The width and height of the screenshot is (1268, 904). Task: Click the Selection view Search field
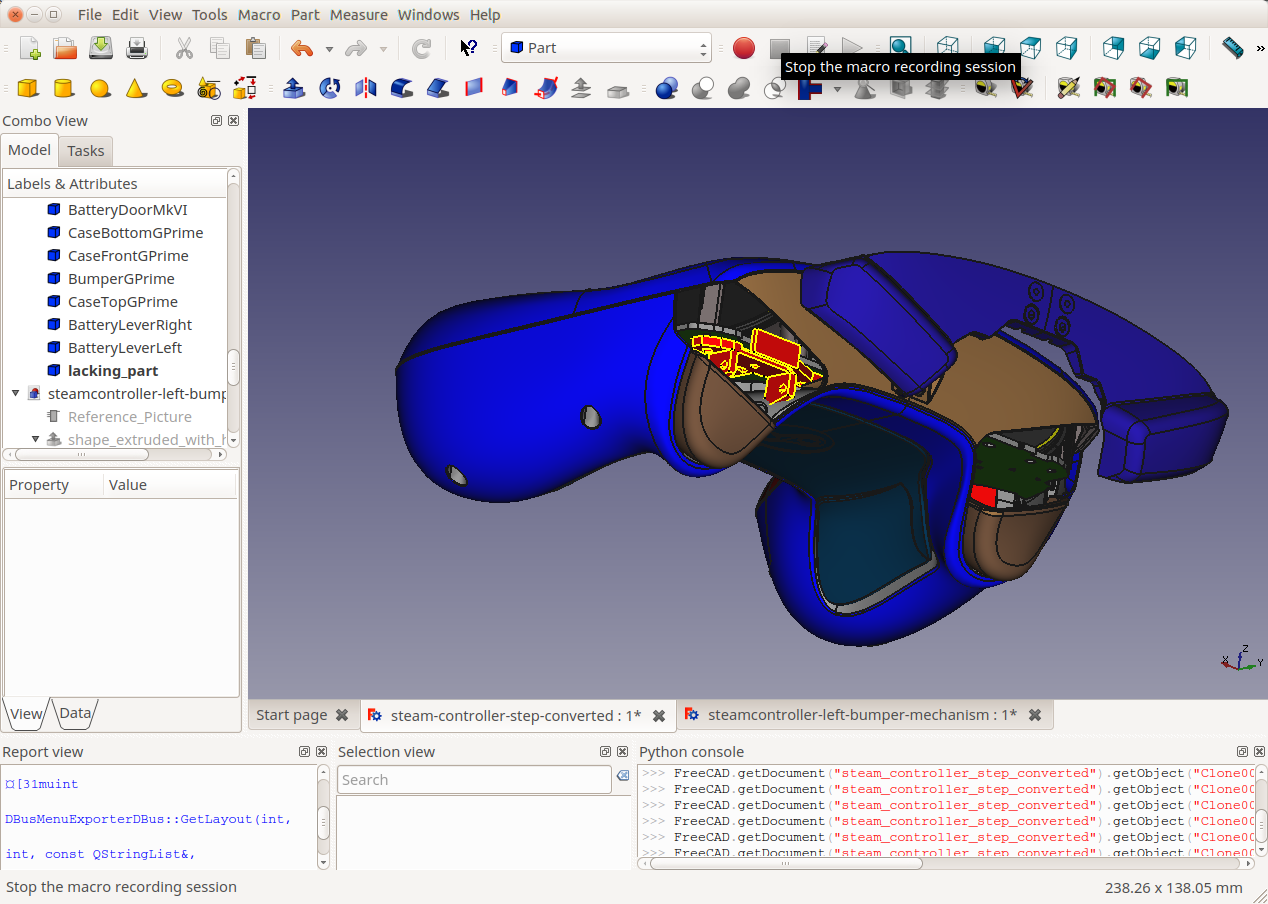pyautogui.click(x=475, y=780)
